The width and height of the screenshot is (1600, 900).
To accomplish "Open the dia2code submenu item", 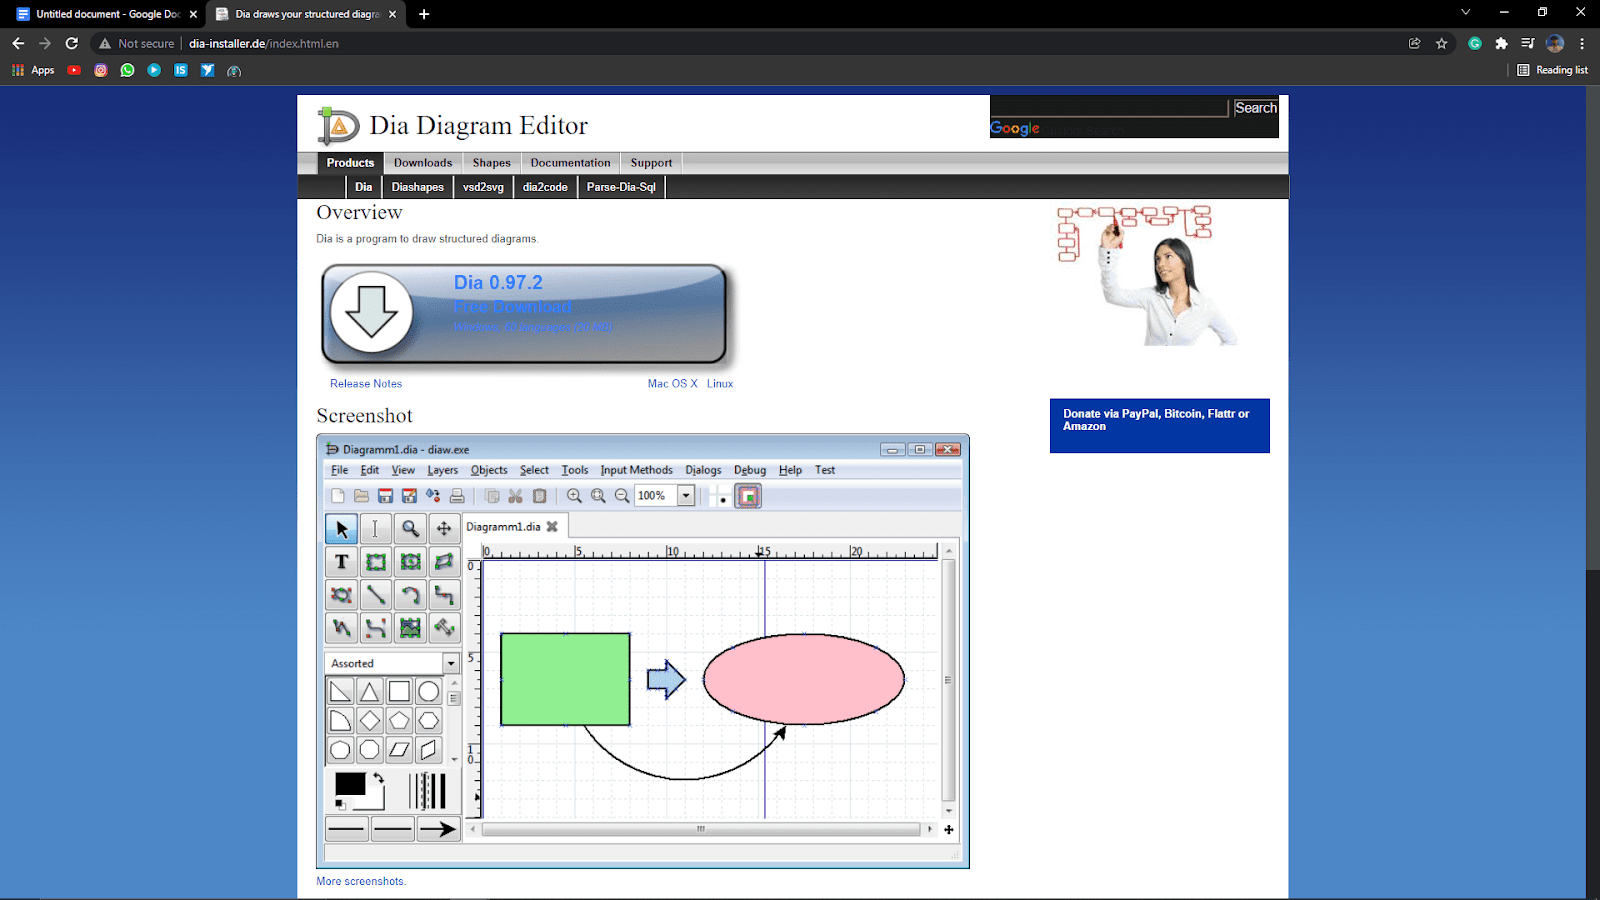I will (545, 187).
